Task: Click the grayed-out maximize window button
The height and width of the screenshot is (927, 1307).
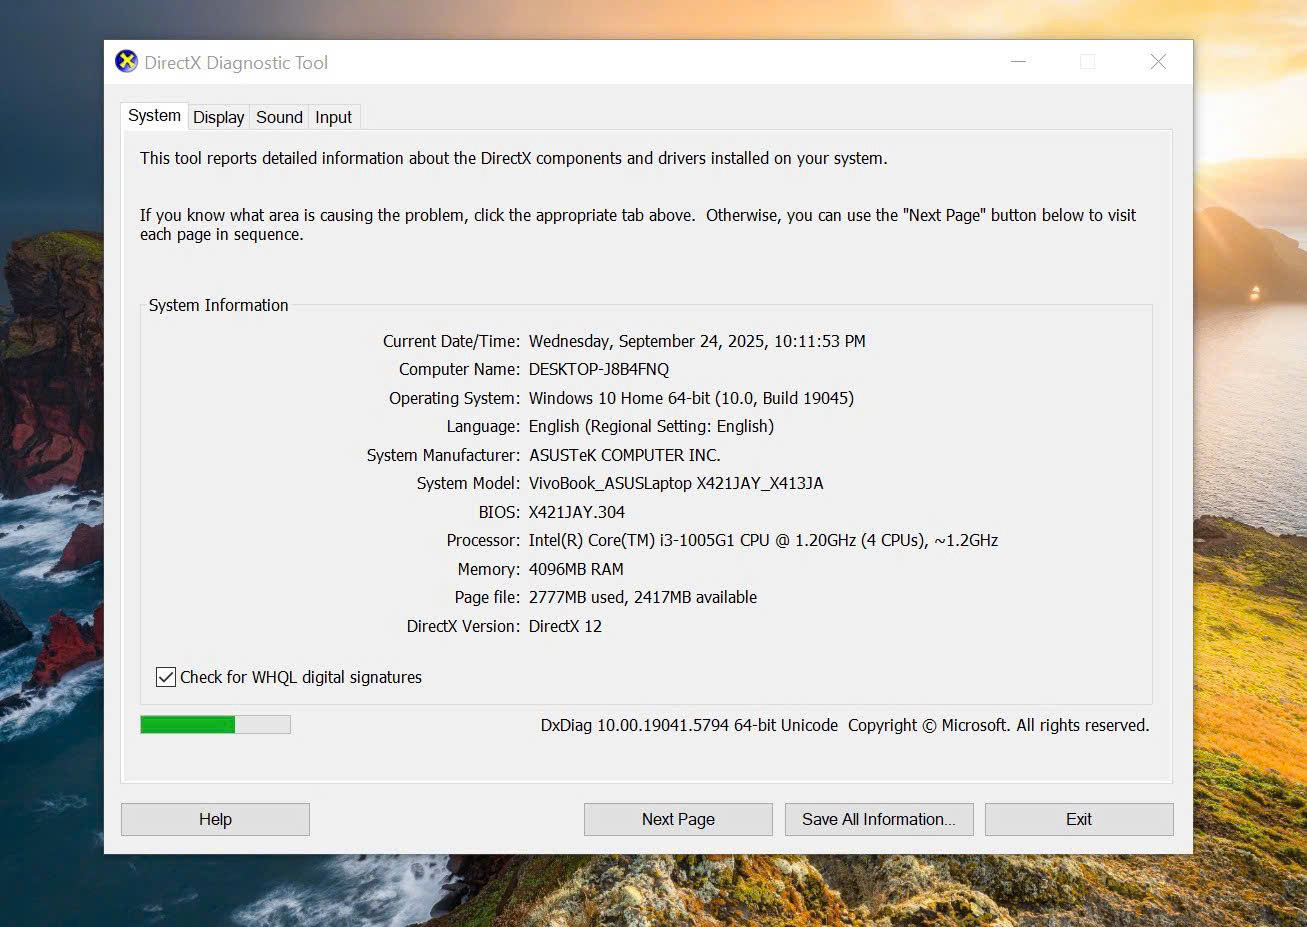Action: (1087, 62)
